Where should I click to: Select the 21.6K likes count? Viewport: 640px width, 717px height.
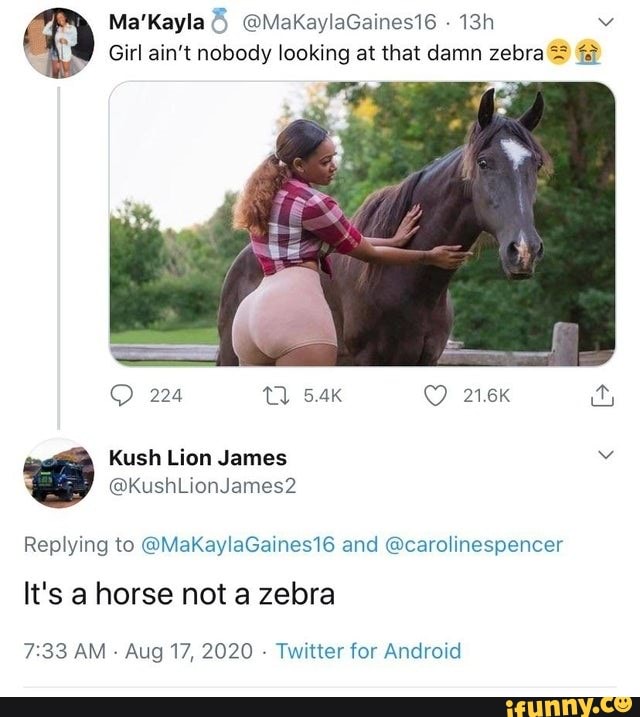coord(487,396)
